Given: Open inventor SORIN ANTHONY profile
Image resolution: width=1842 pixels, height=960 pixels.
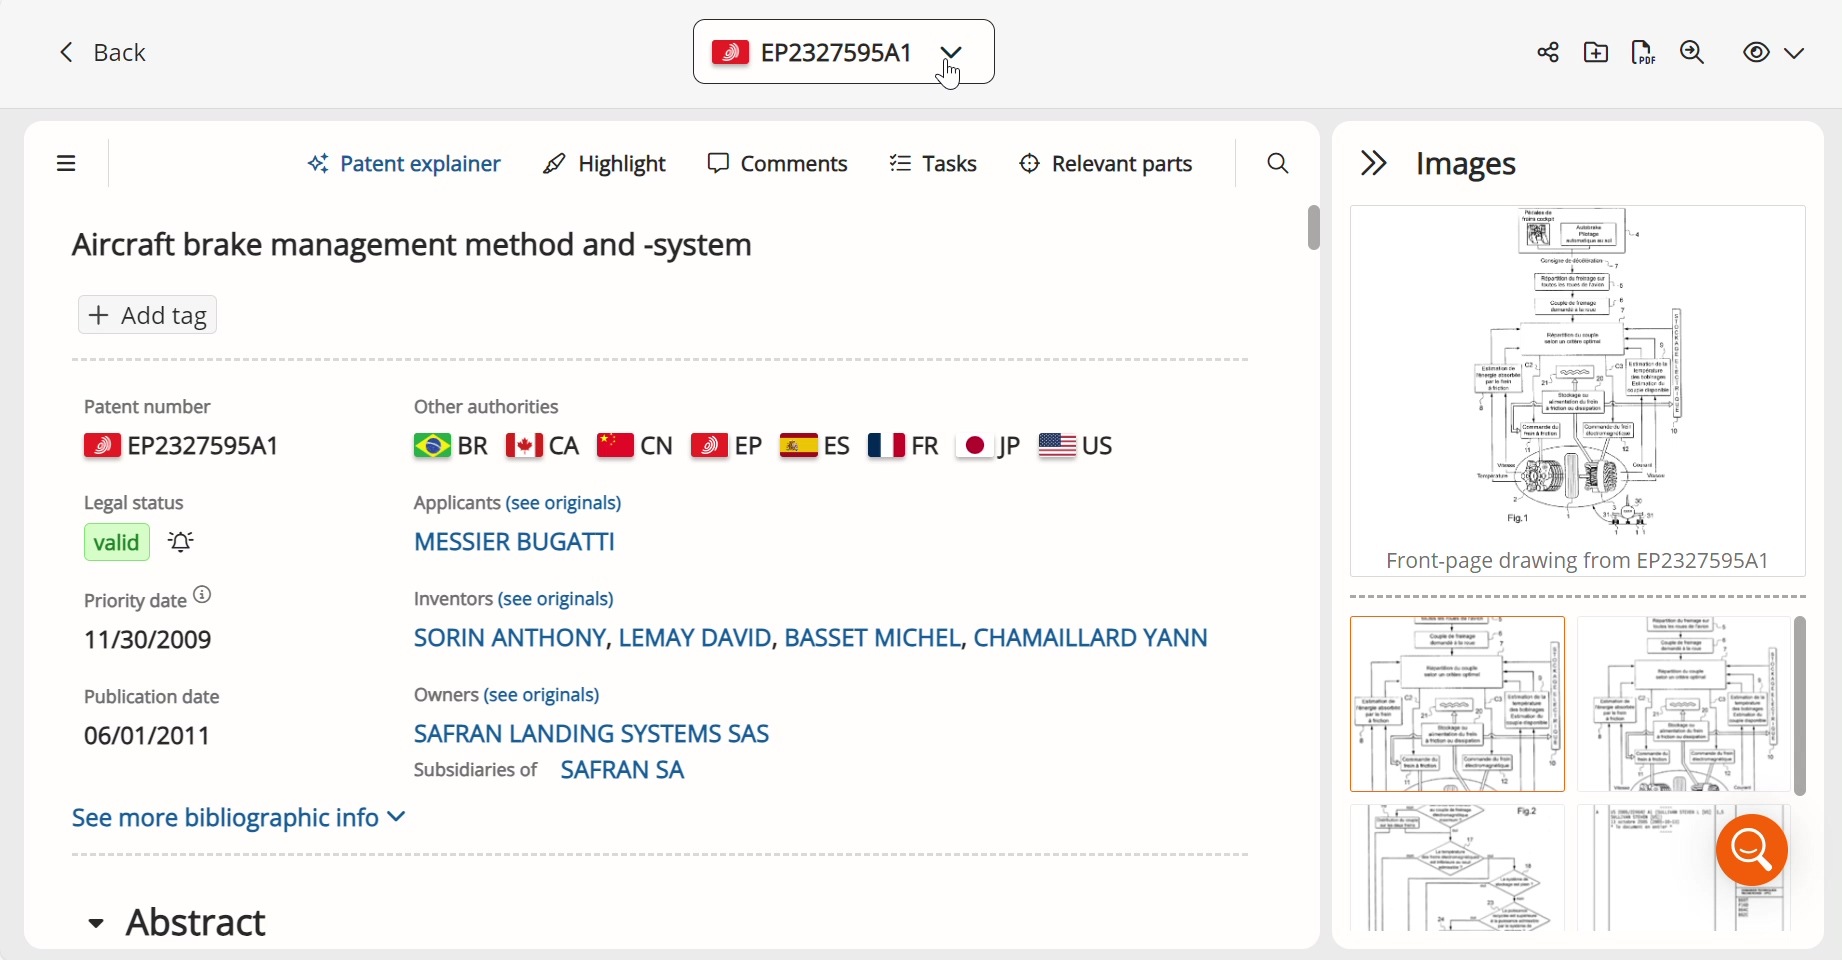Looking at the screenshot, I should coord(509,638).
